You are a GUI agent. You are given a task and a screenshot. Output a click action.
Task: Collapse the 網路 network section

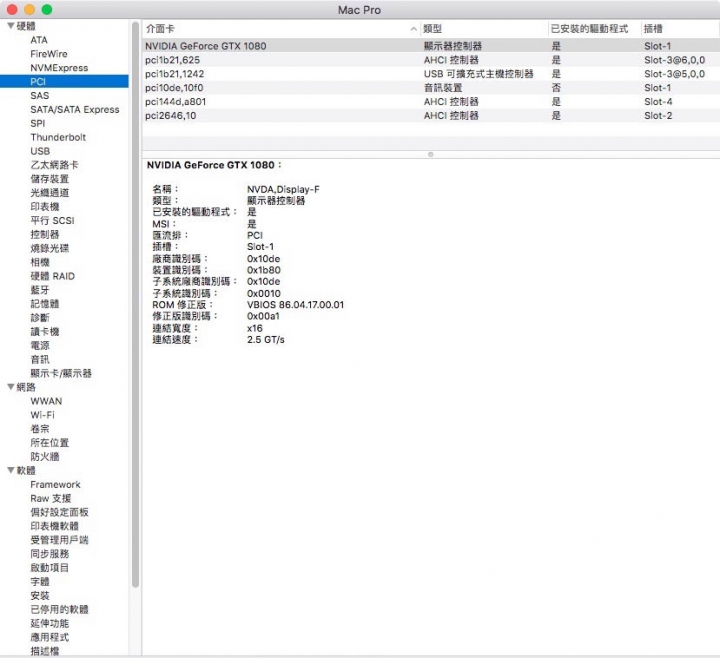tap(11, 387)
